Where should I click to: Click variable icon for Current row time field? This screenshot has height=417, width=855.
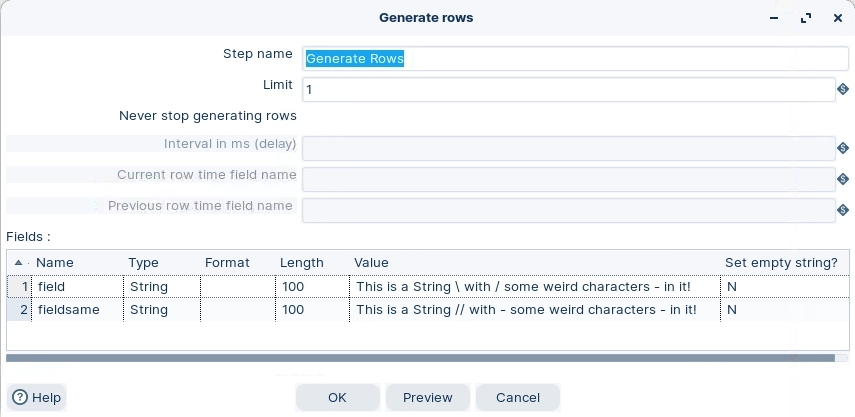coord(843,179)
